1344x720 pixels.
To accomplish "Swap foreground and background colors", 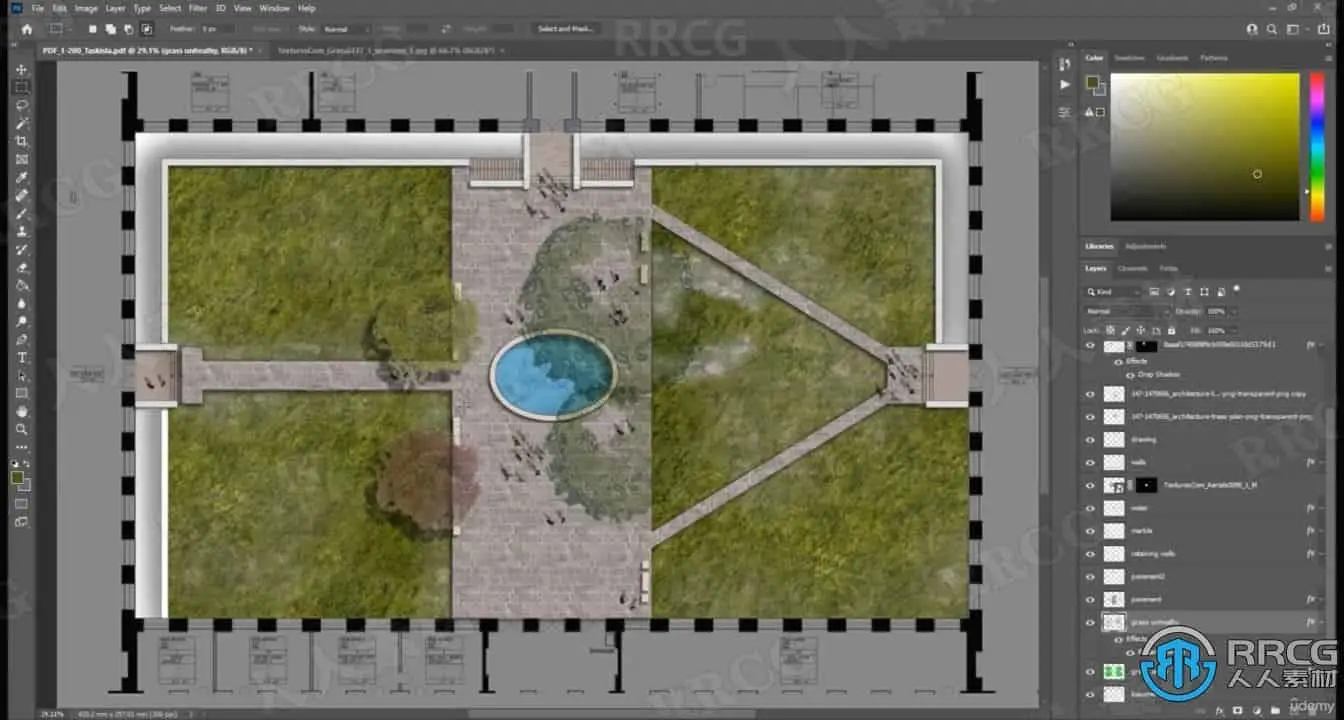I will (x=29, y=465).
